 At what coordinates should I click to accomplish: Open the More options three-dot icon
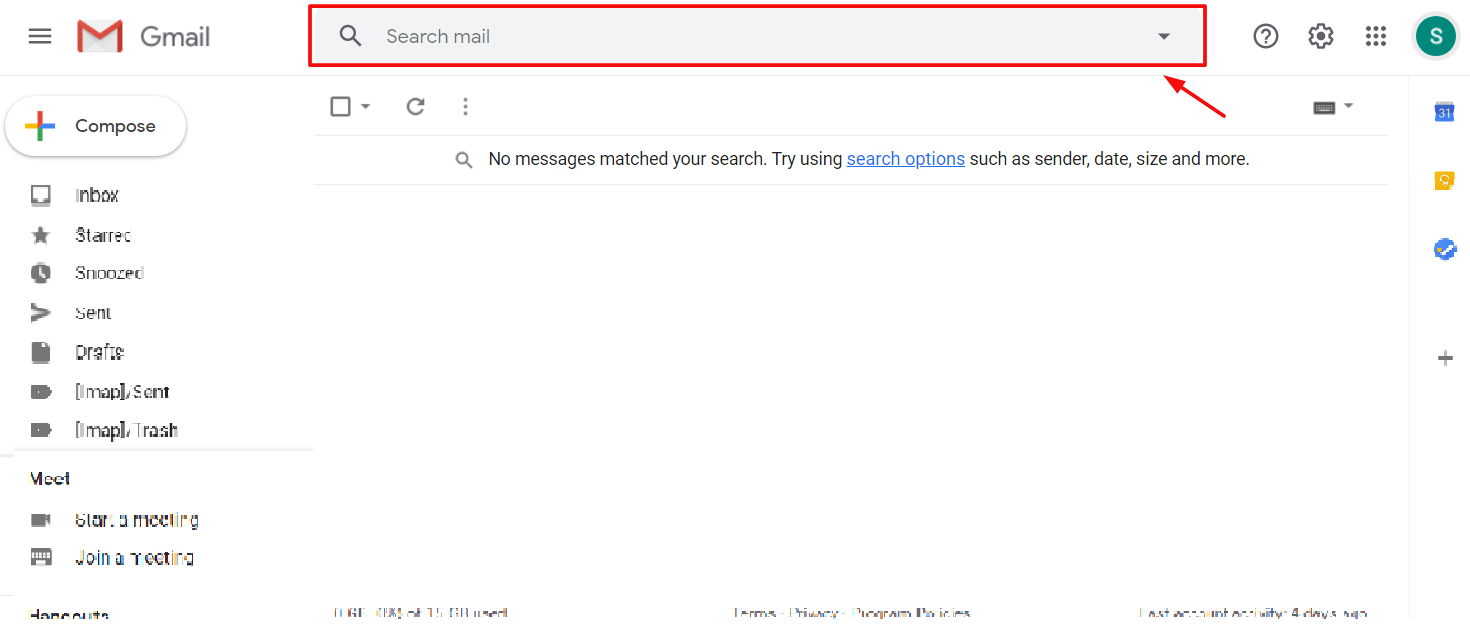coord(465,106)
